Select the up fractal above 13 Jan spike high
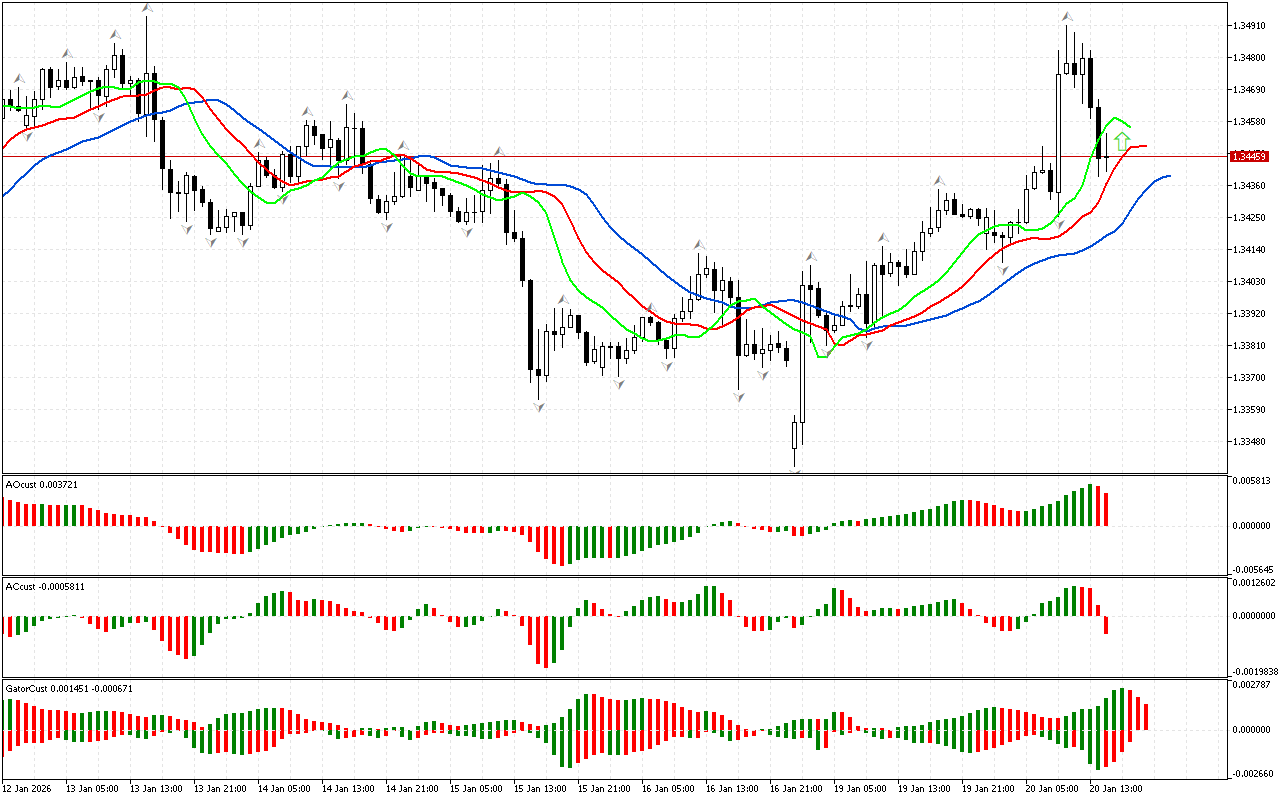 (x=147, y=9)
